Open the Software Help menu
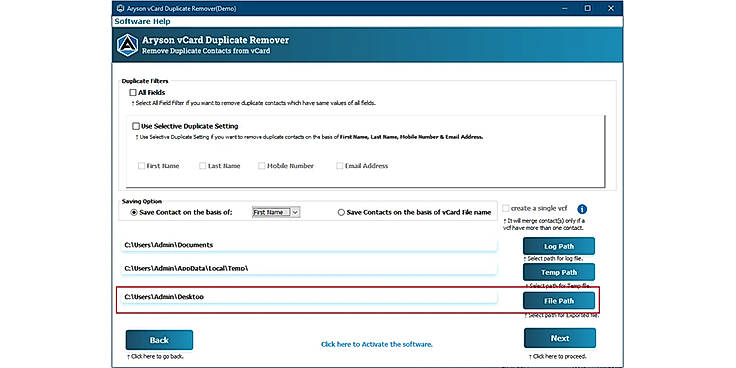This screenshot has width=736, height=368. pos(142,22)
